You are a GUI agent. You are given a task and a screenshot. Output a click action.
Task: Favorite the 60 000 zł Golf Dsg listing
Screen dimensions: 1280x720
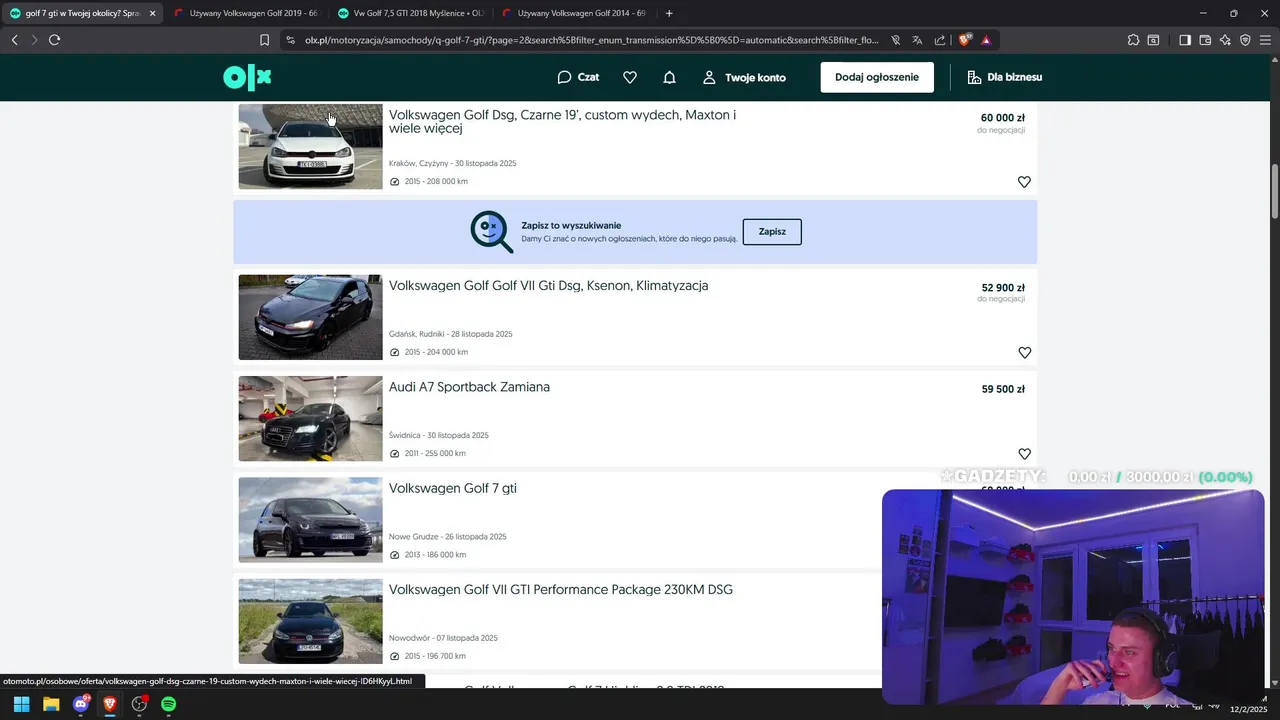tap(1024, 182)
